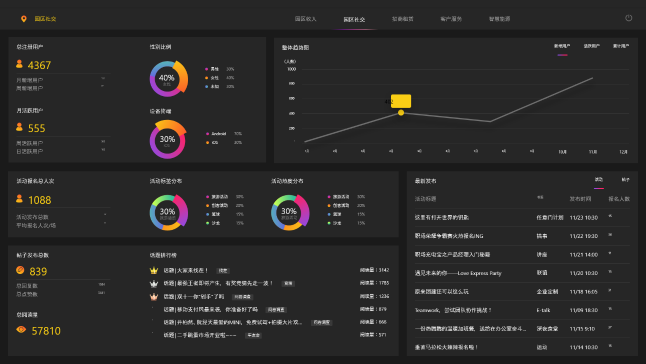
Task: Click the orange icon beside 839
Action: tap(20, 270)
